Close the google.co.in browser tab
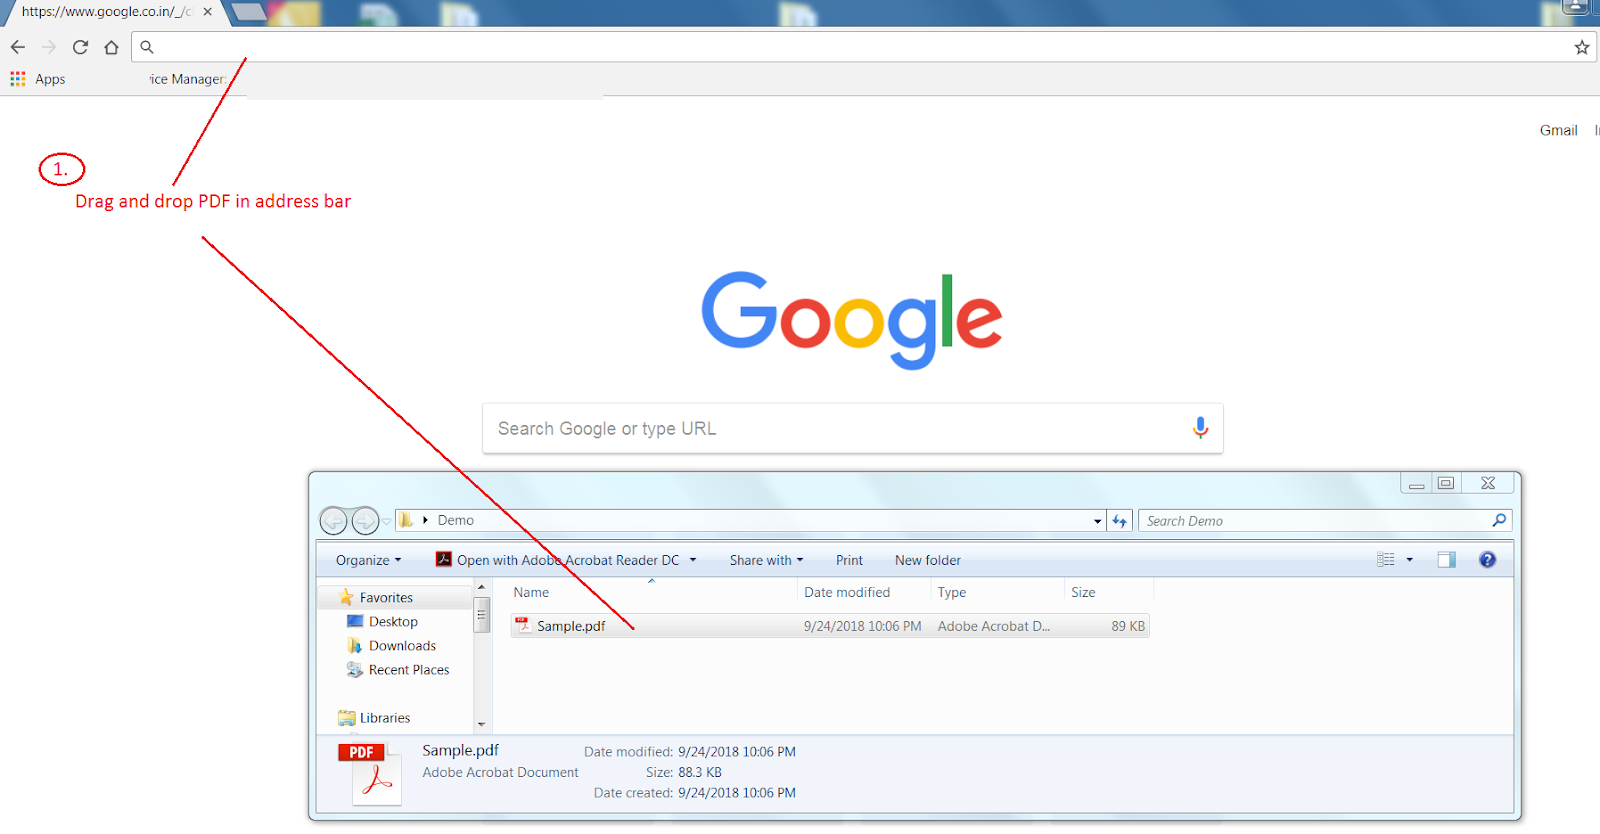 [x=208, y=12]
